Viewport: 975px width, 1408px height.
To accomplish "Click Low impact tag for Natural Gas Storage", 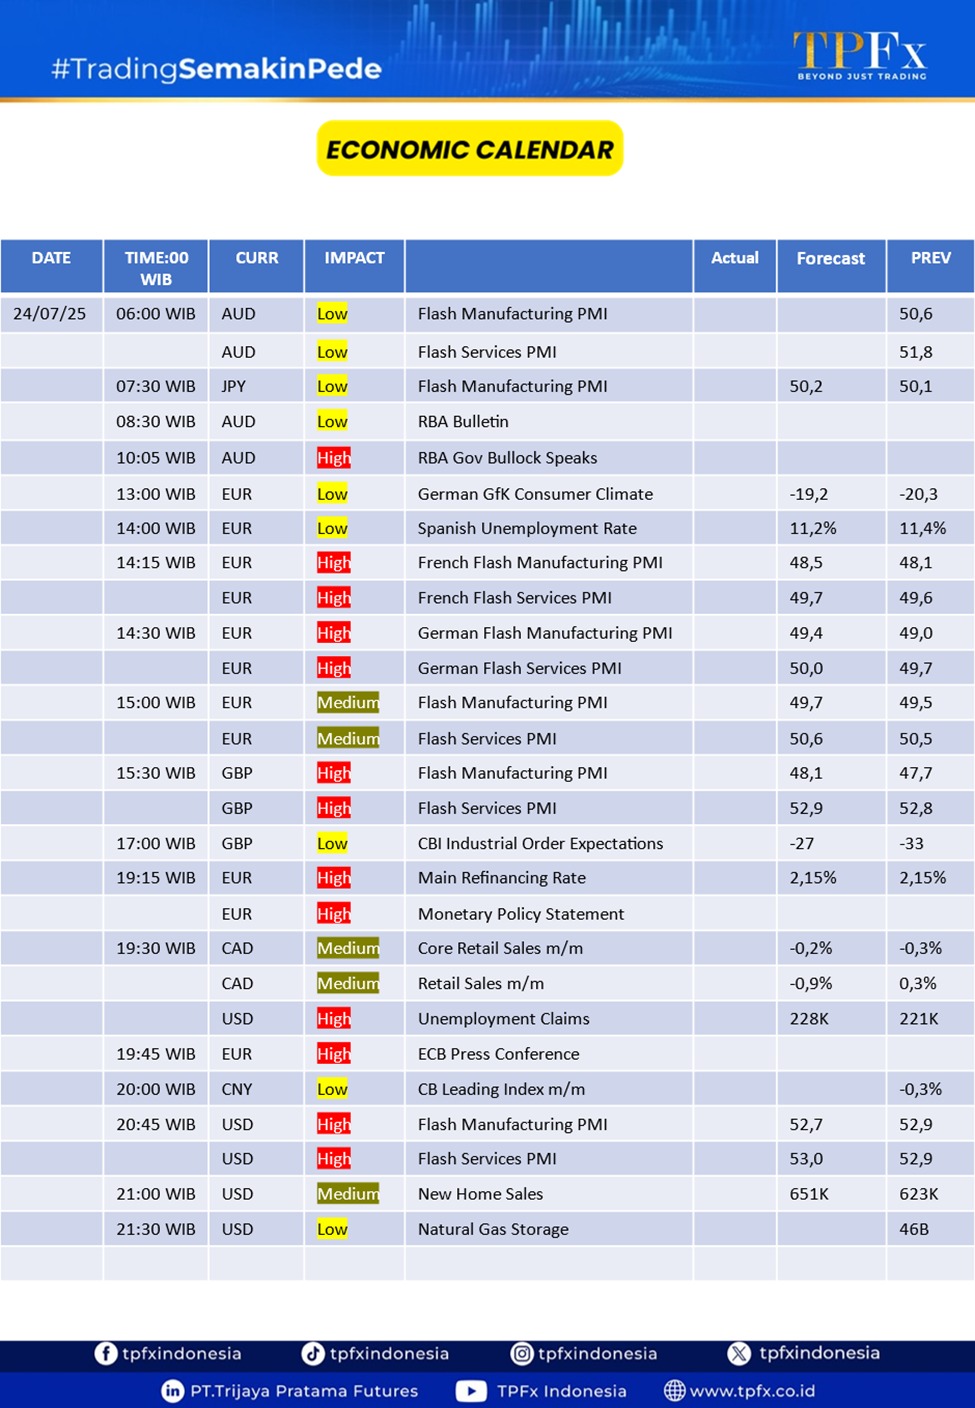I will click(x=332, y=1229).
